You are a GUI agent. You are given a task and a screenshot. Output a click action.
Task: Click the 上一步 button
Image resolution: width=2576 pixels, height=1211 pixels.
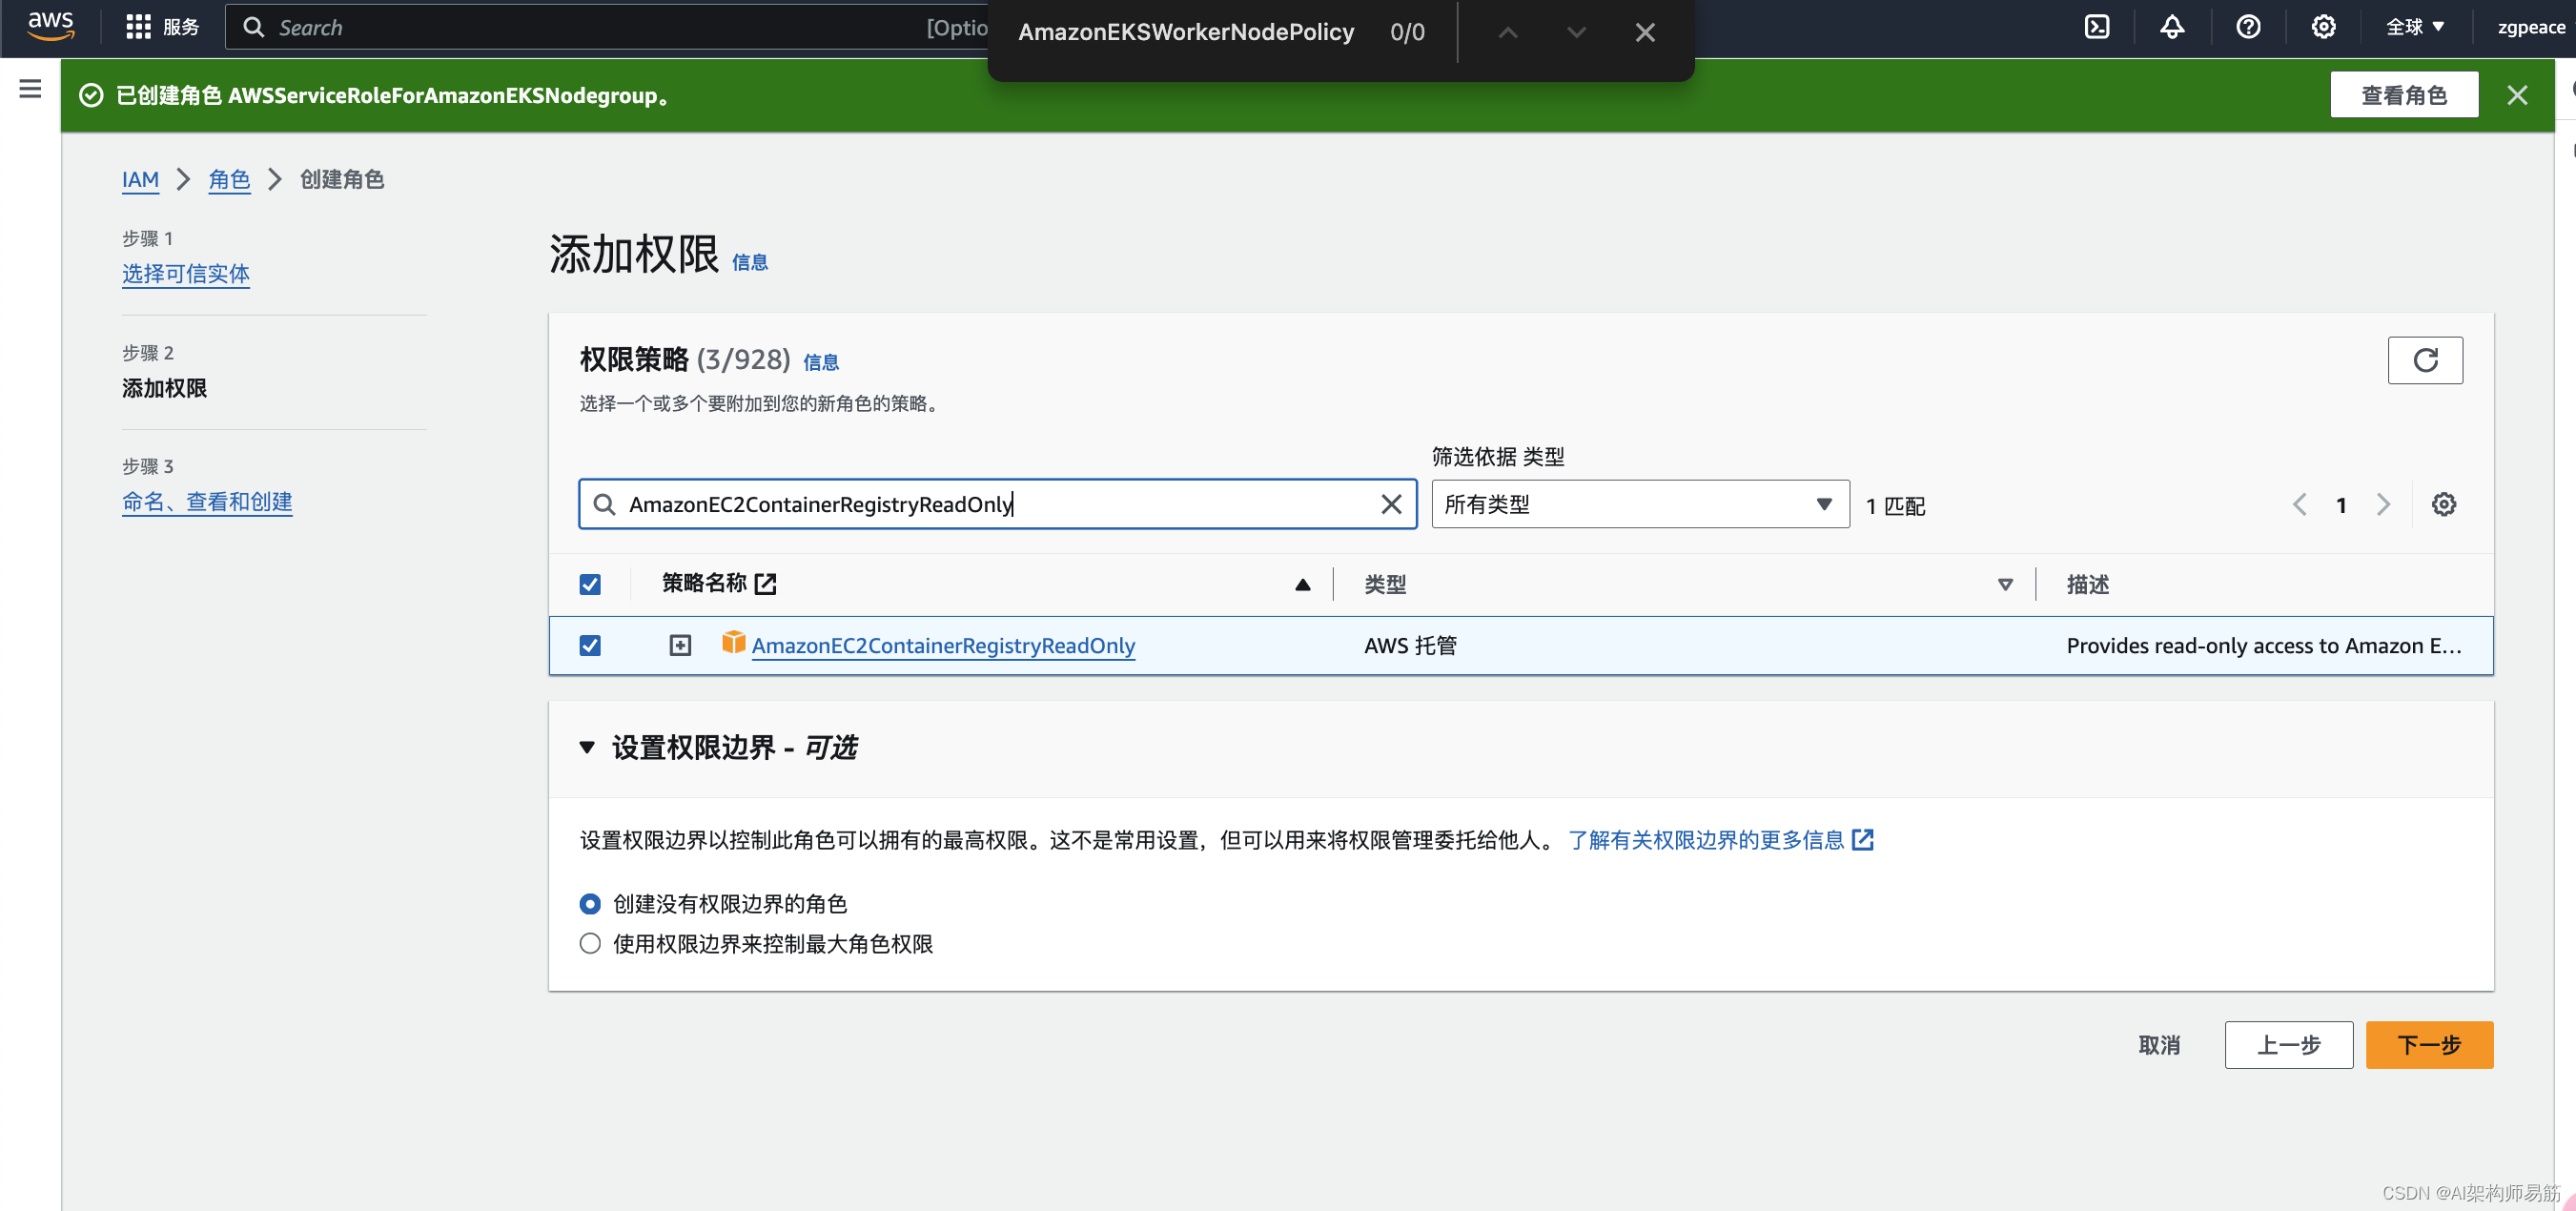pyautogui.click(x=2288, y=1044)
